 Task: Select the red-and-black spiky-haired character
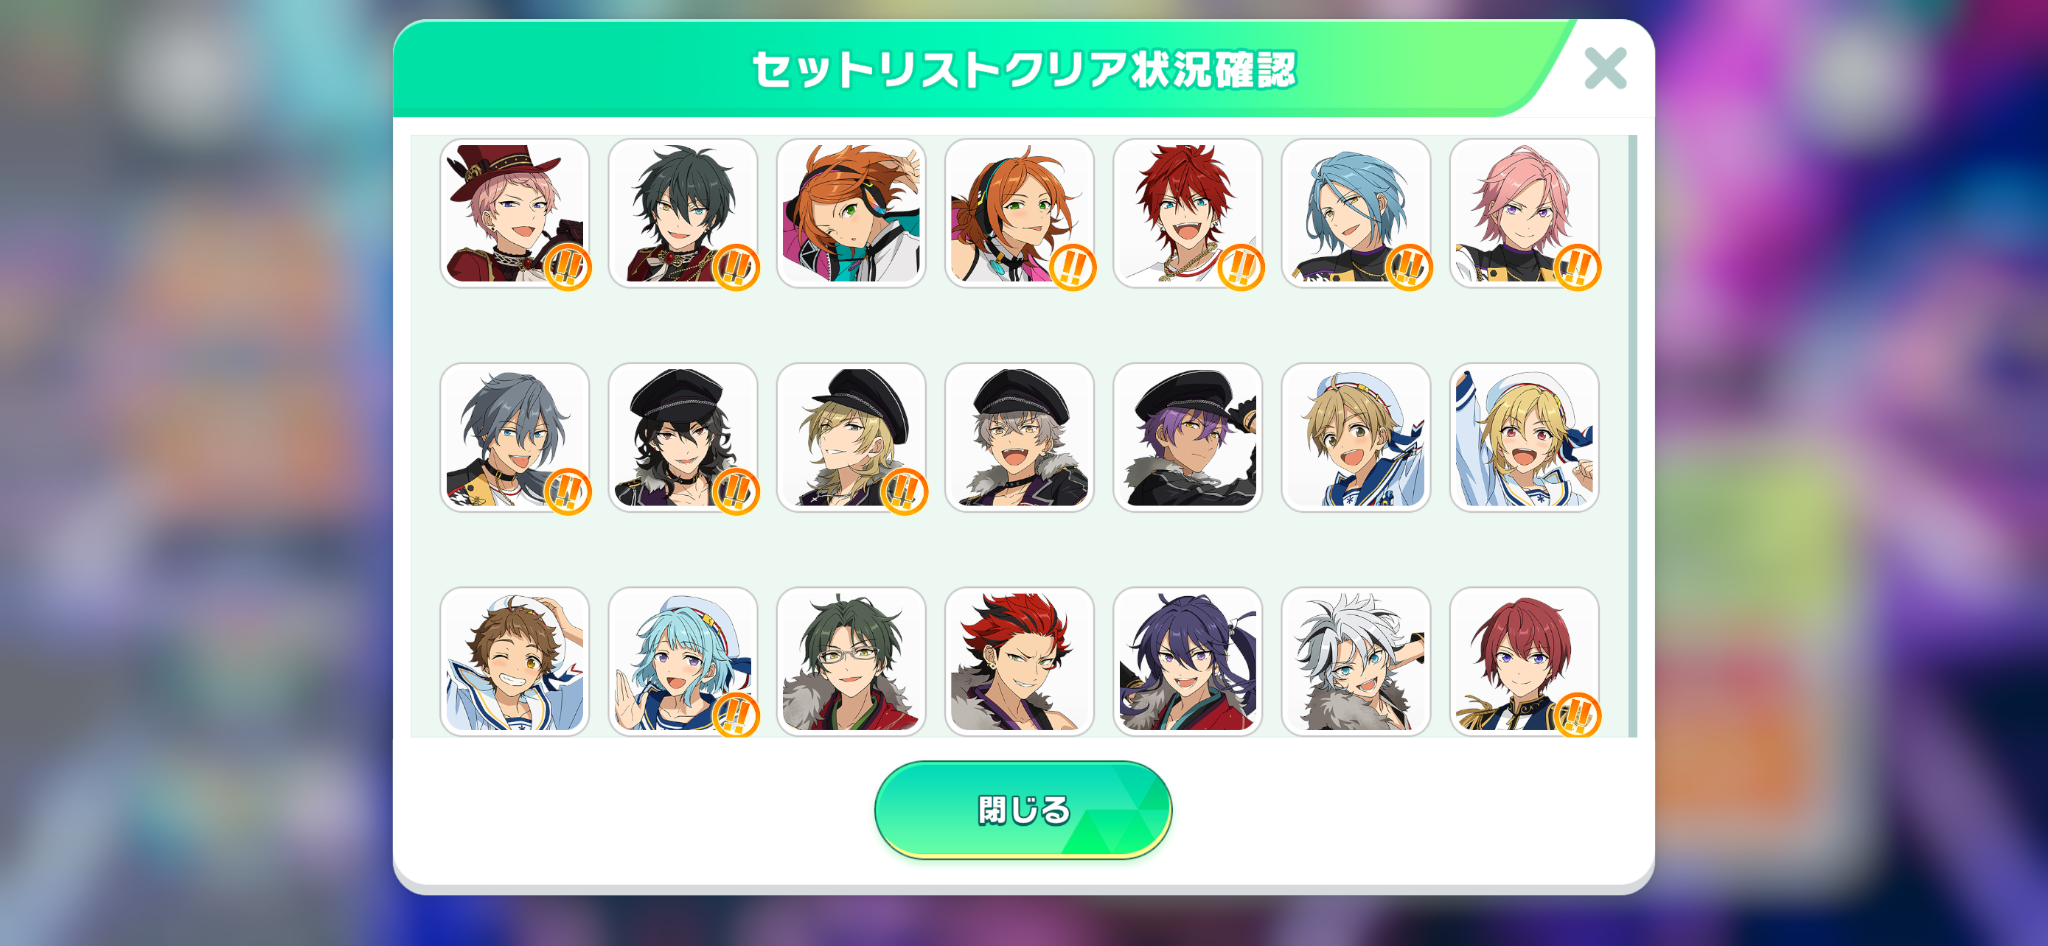click(1019, 661)
